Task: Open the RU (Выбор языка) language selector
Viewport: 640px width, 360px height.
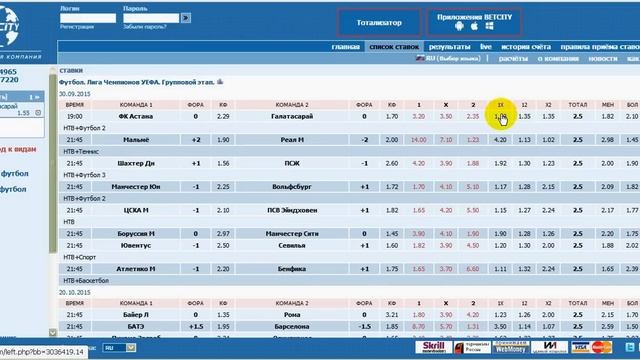Action: click(453, 58)
